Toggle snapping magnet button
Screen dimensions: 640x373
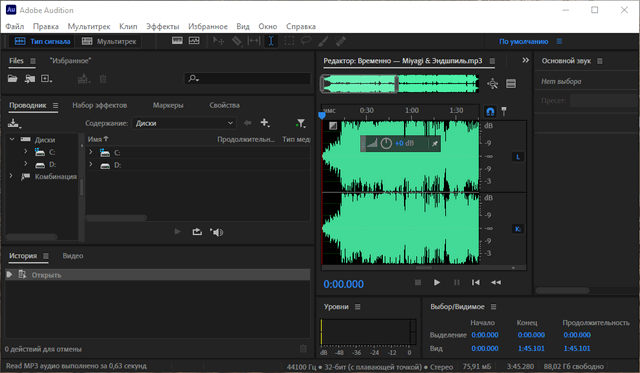coord(490,111)
